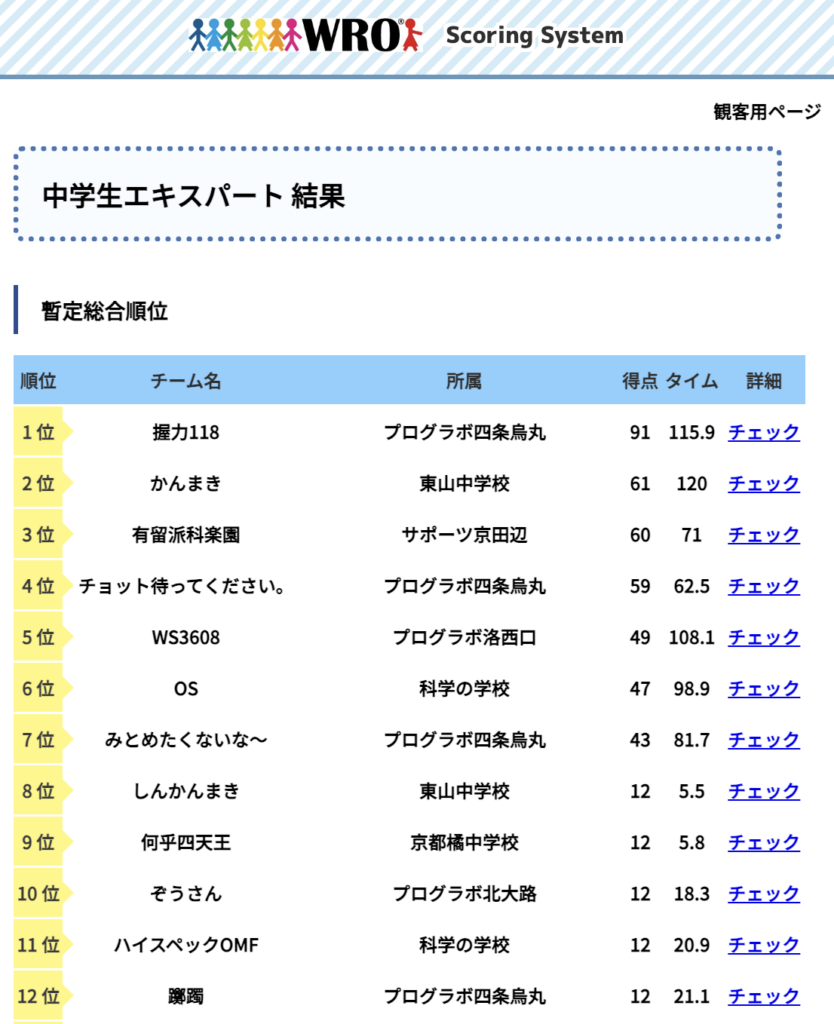Open チェック details for ぞうさん
The height and width of the screenshot is (1024, 834).
click(763, 894)
